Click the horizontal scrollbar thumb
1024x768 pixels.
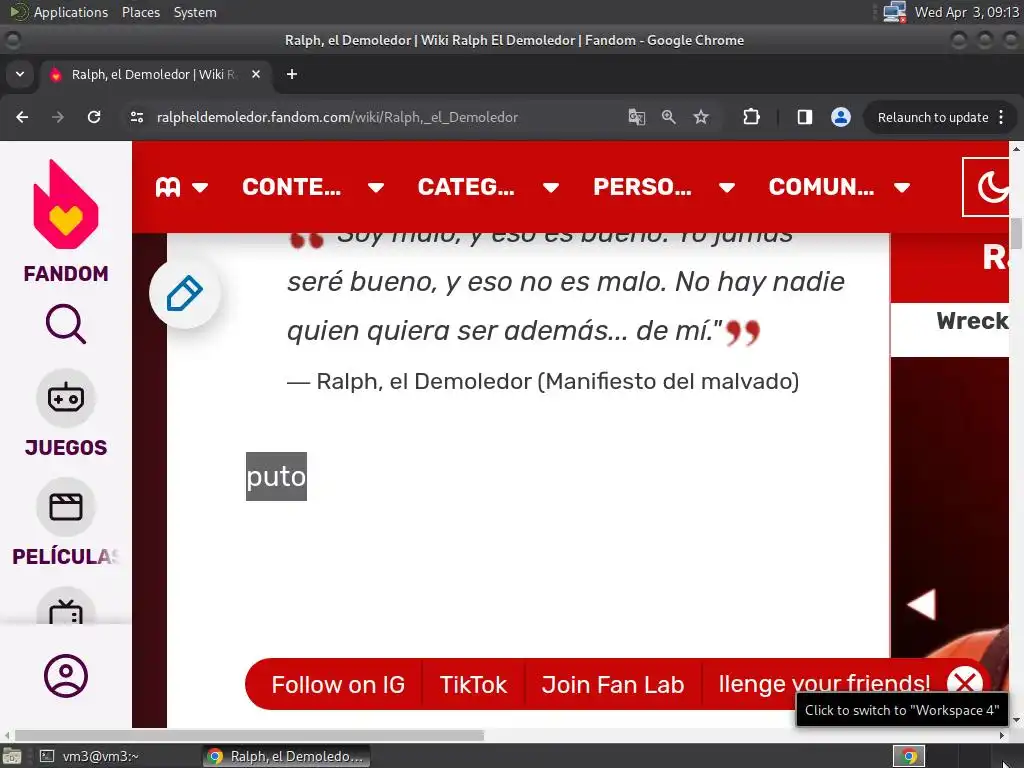[x=249, y=735]
